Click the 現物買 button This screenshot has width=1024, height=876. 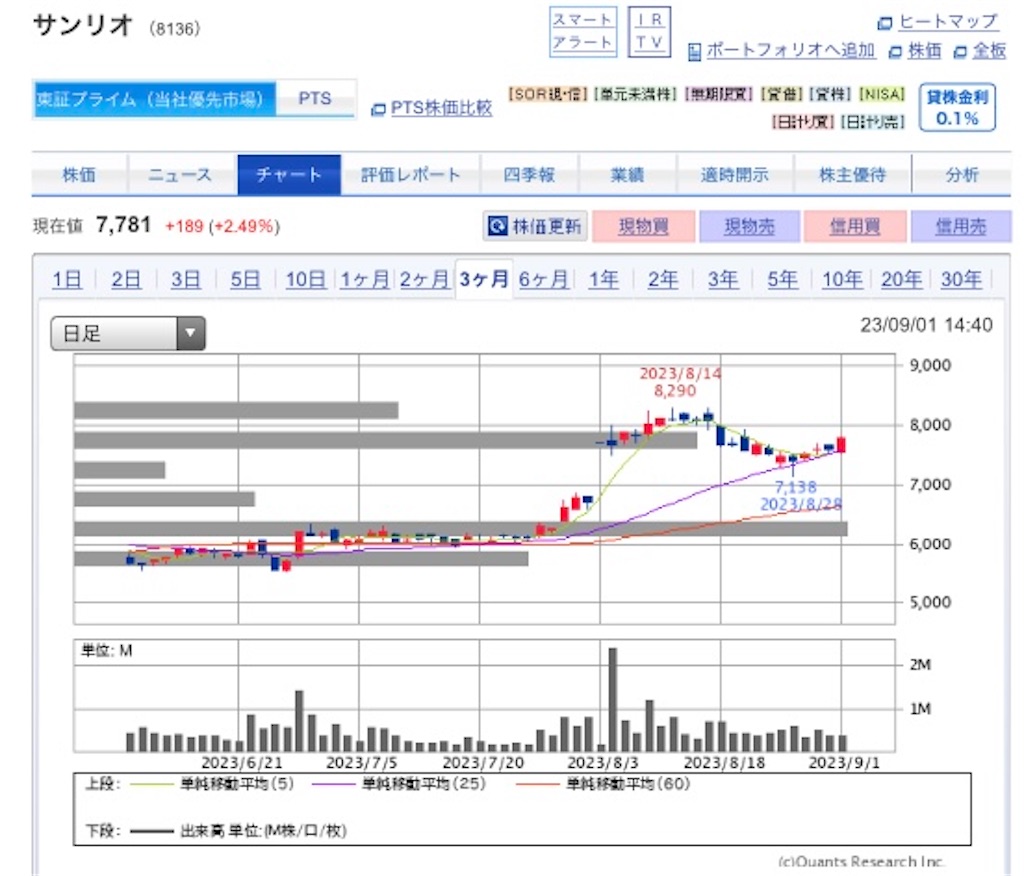(643, 226)
